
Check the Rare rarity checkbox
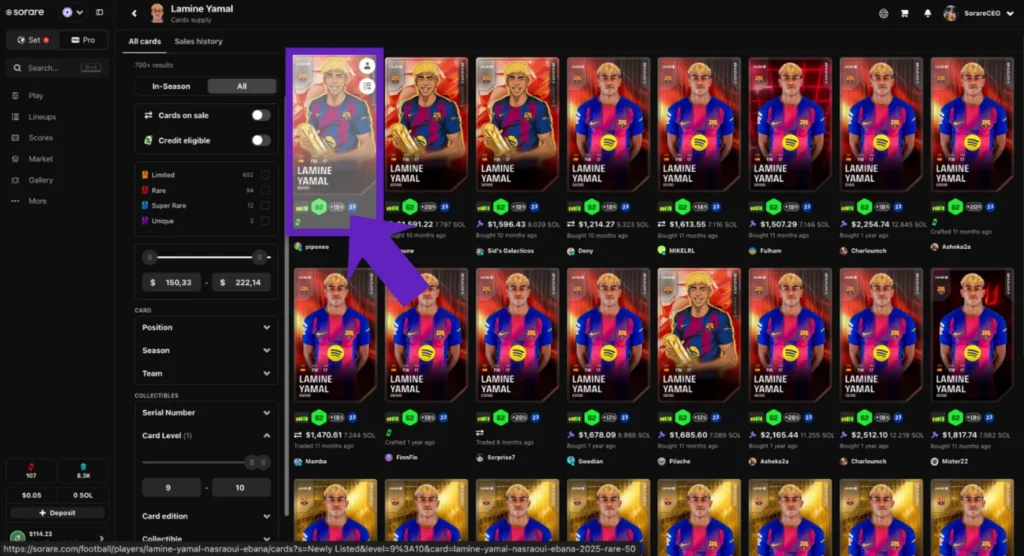(x=265, y=190)
